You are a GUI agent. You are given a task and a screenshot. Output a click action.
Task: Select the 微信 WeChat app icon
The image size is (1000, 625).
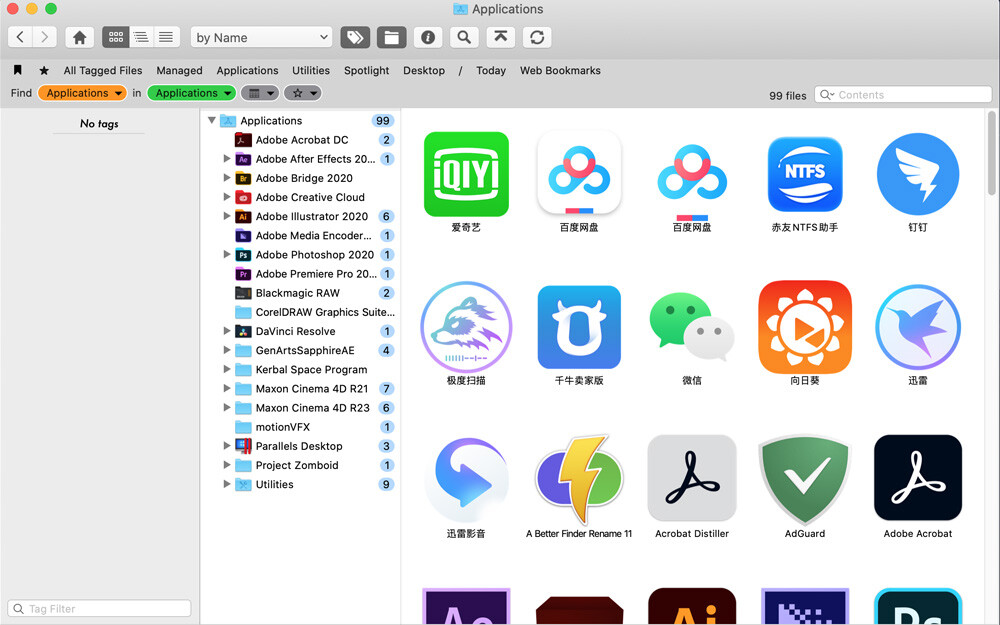tap(692, 327)
